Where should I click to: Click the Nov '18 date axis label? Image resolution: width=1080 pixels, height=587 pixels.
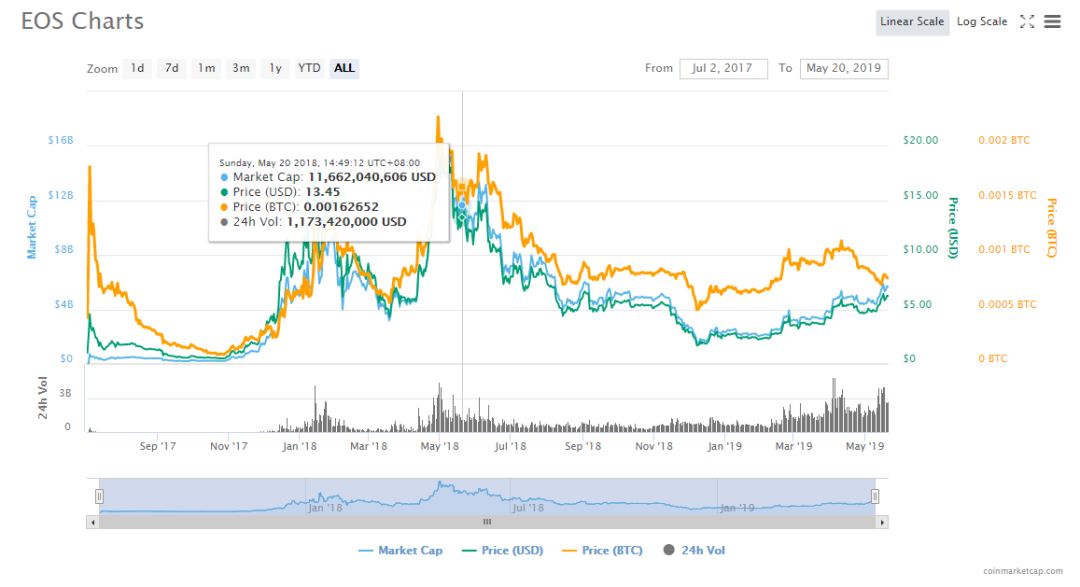(x=654, y=446)
